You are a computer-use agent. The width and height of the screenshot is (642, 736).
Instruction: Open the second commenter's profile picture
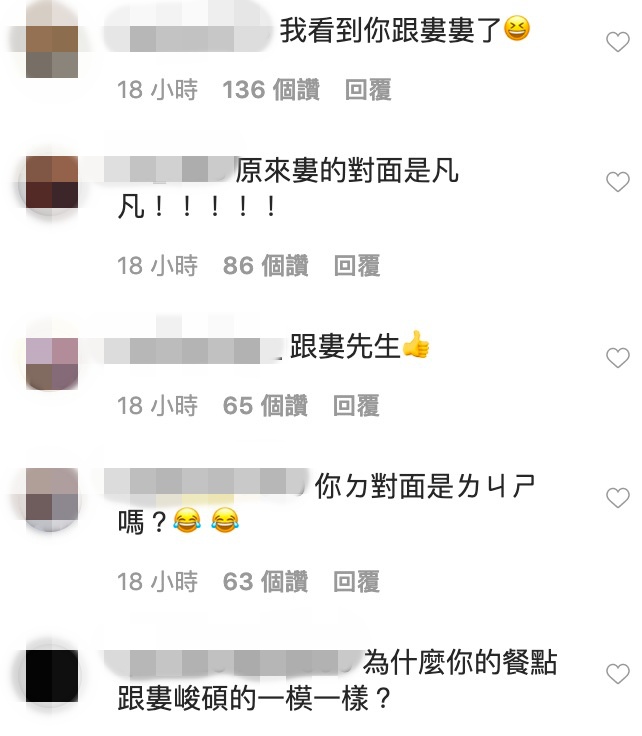pyautogui.click(x=52, y=183)
